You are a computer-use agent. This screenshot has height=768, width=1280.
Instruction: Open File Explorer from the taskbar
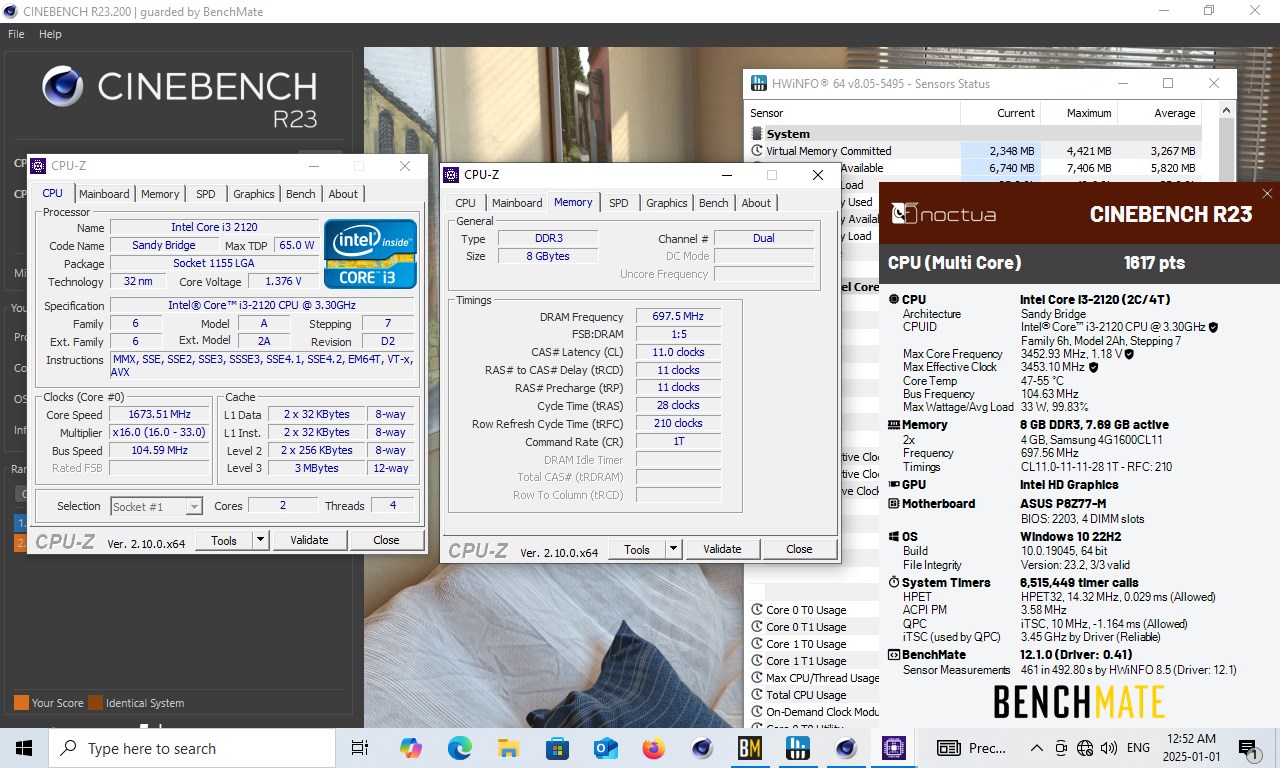coord(508,748)
